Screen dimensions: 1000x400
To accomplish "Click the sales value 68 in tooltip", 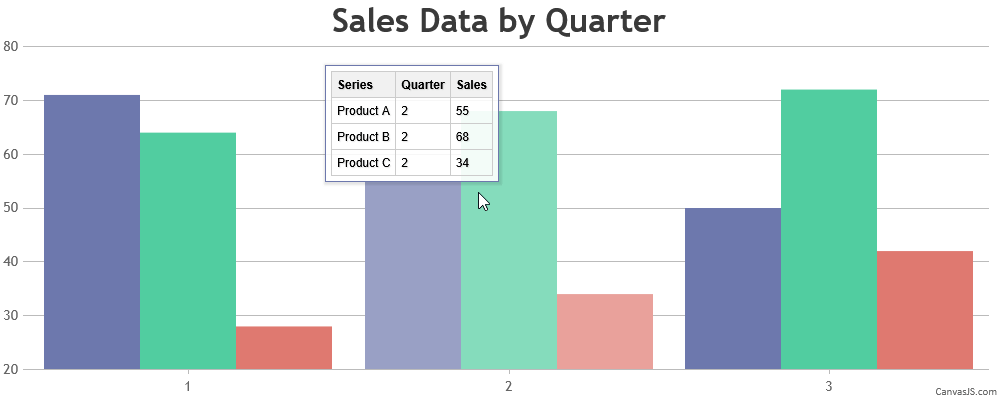I will (x=463, y=137).
